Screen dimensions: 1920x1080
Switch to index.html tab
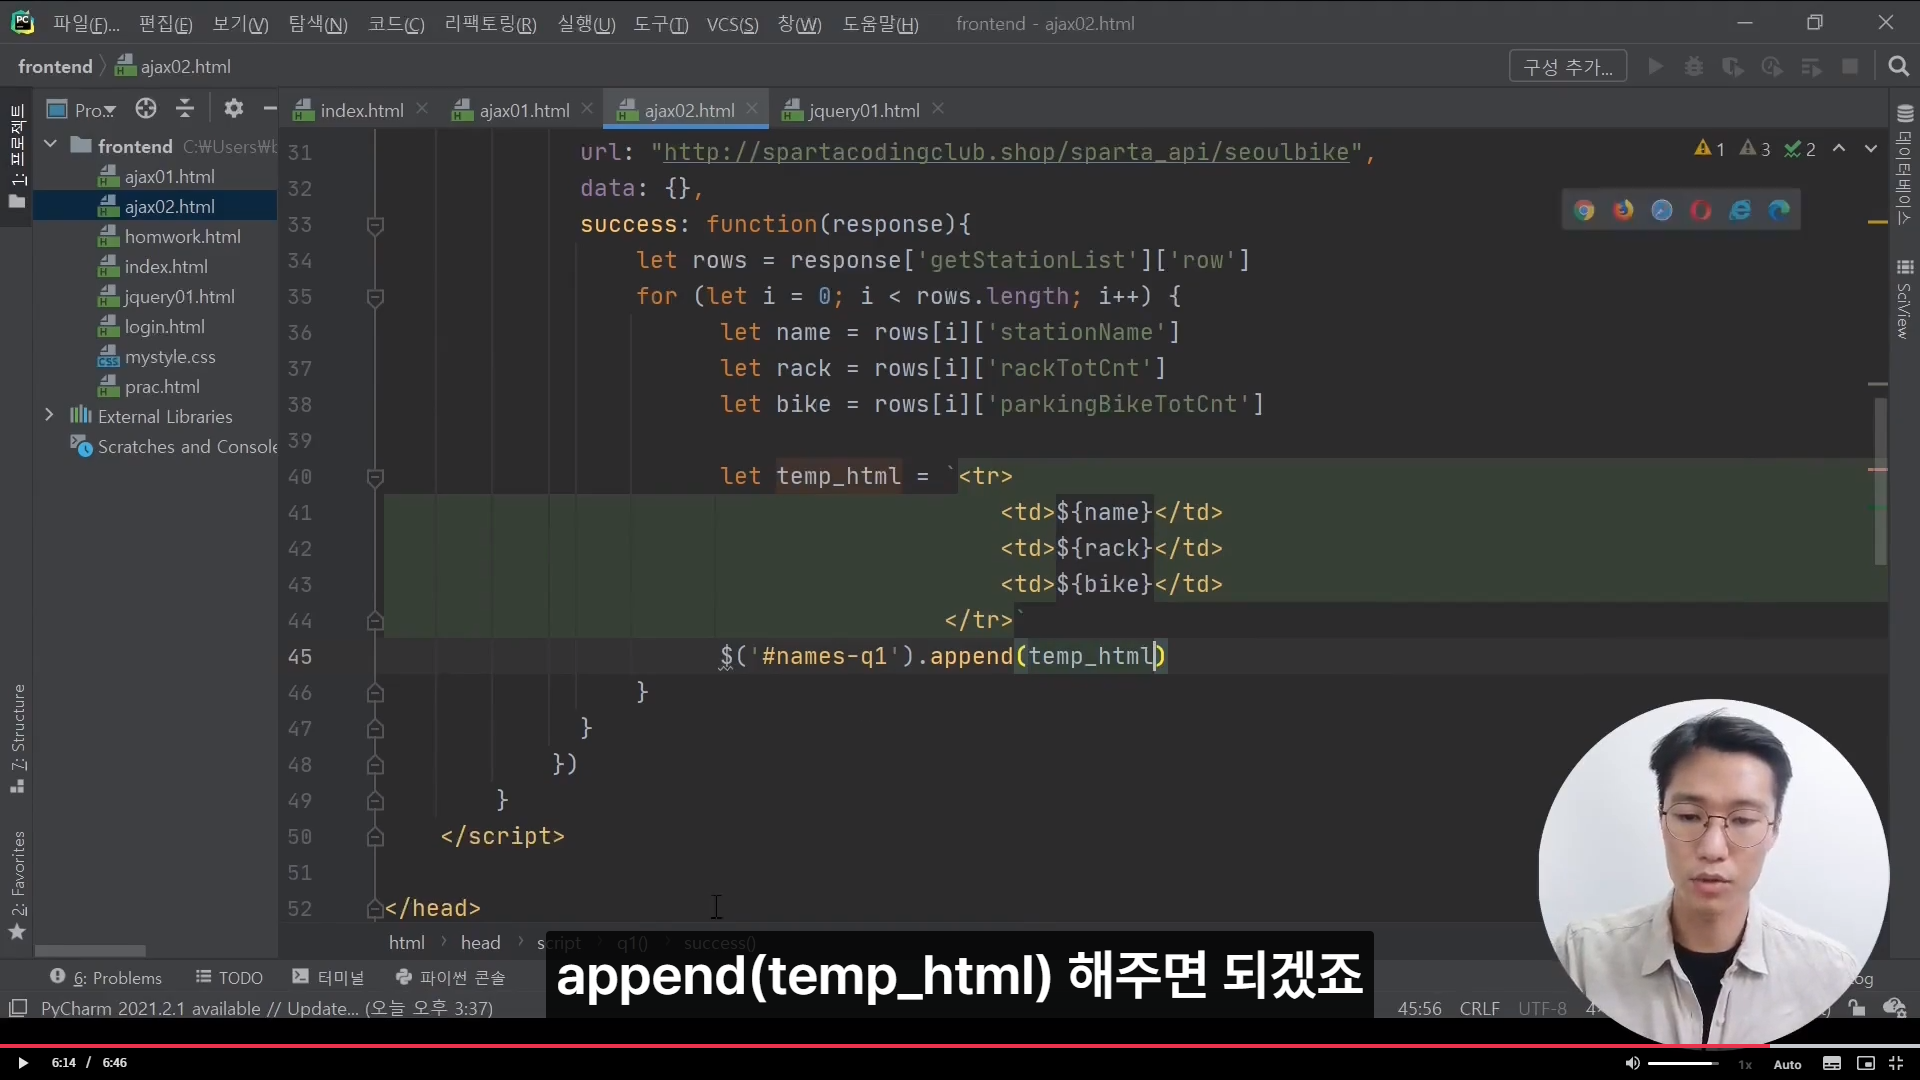tap(361, 110)
